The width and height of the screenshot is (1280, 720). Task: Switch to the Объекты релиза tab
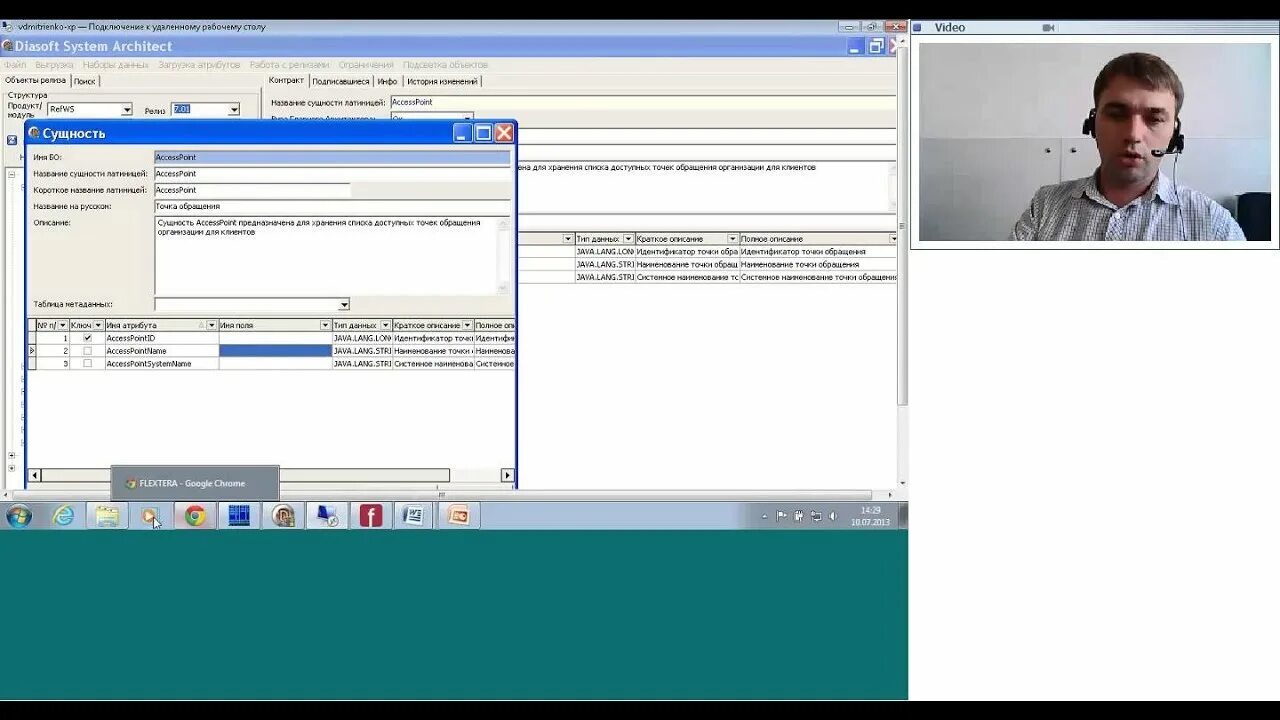35,80
